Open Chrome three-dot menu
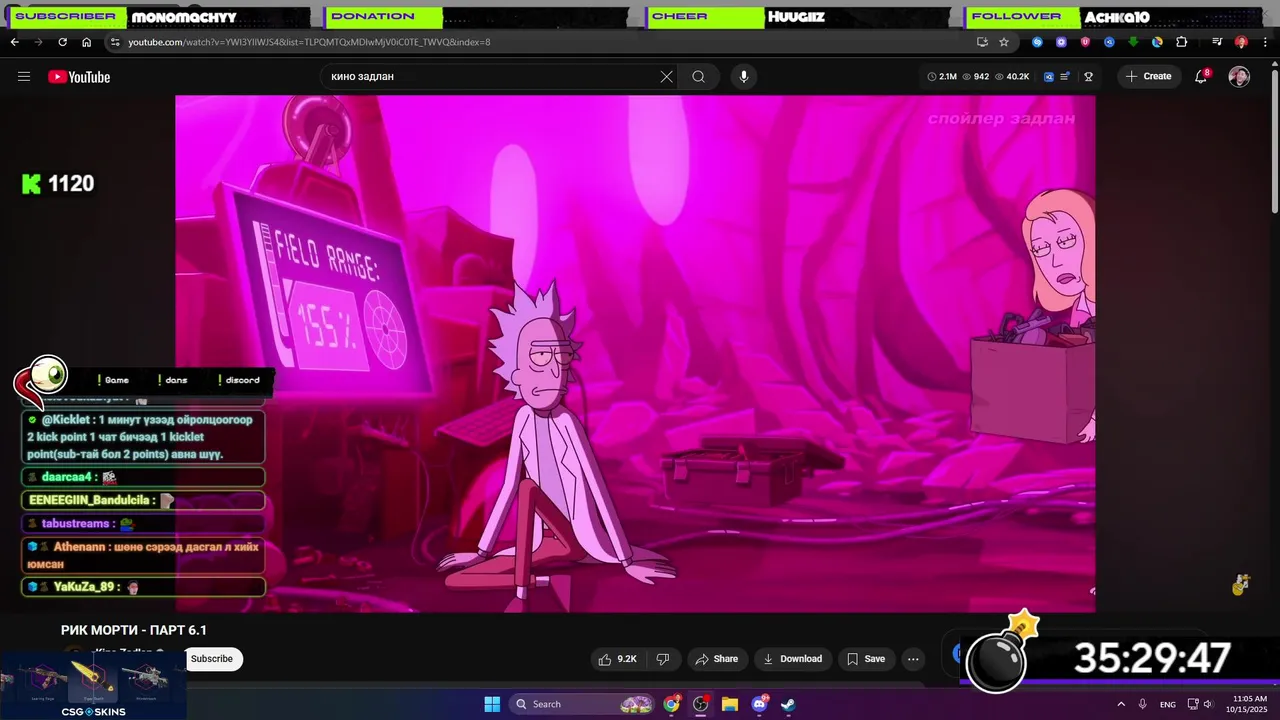1280x720 pixels. pos(1265,42)
